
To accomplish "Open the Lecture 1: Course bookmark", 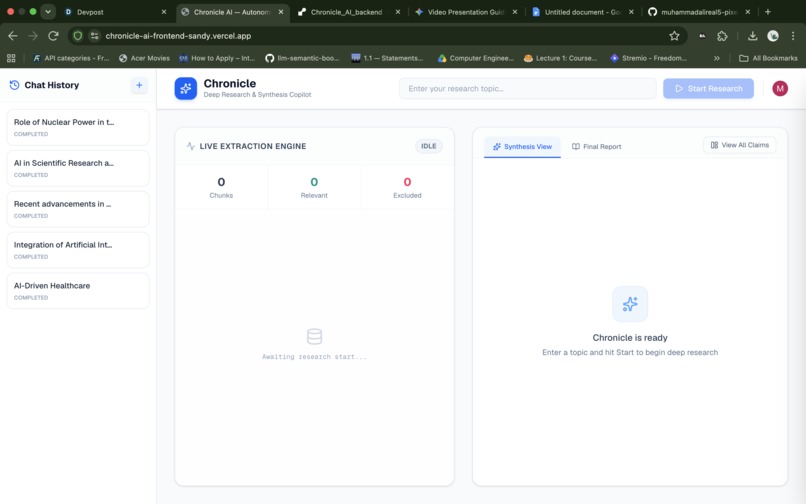I will (x=560, y=58).
